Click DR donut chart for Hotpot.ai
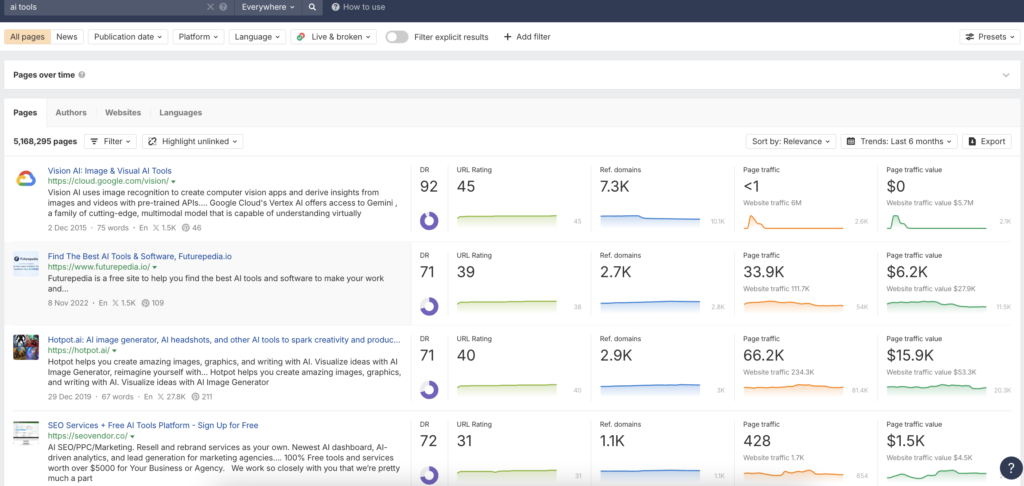Image resolution: width=1024 pixels, height=486 pixels. click(x=429, y=390)
